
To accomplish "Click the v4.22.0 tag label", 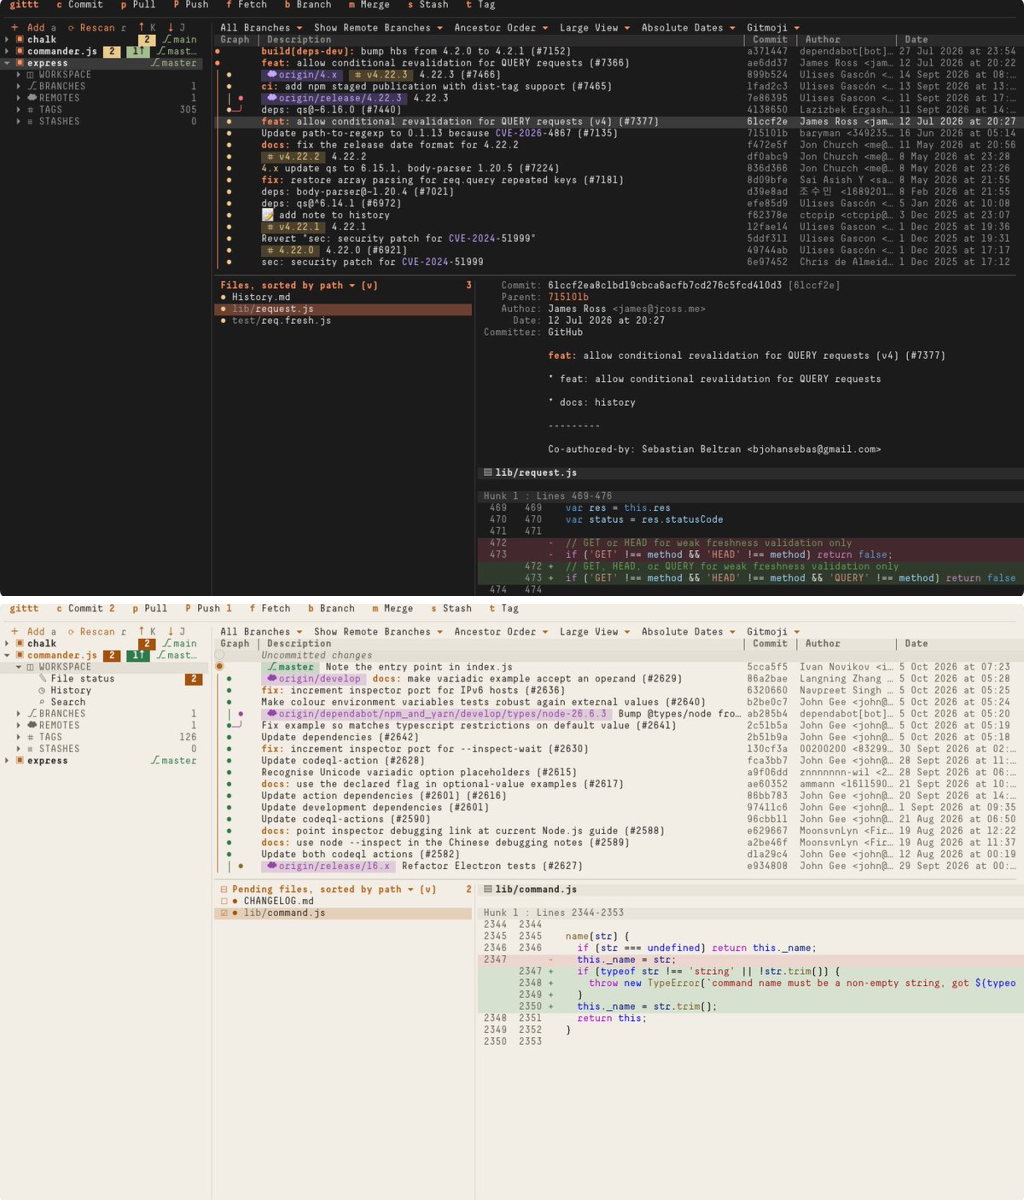I will (292, 250).
